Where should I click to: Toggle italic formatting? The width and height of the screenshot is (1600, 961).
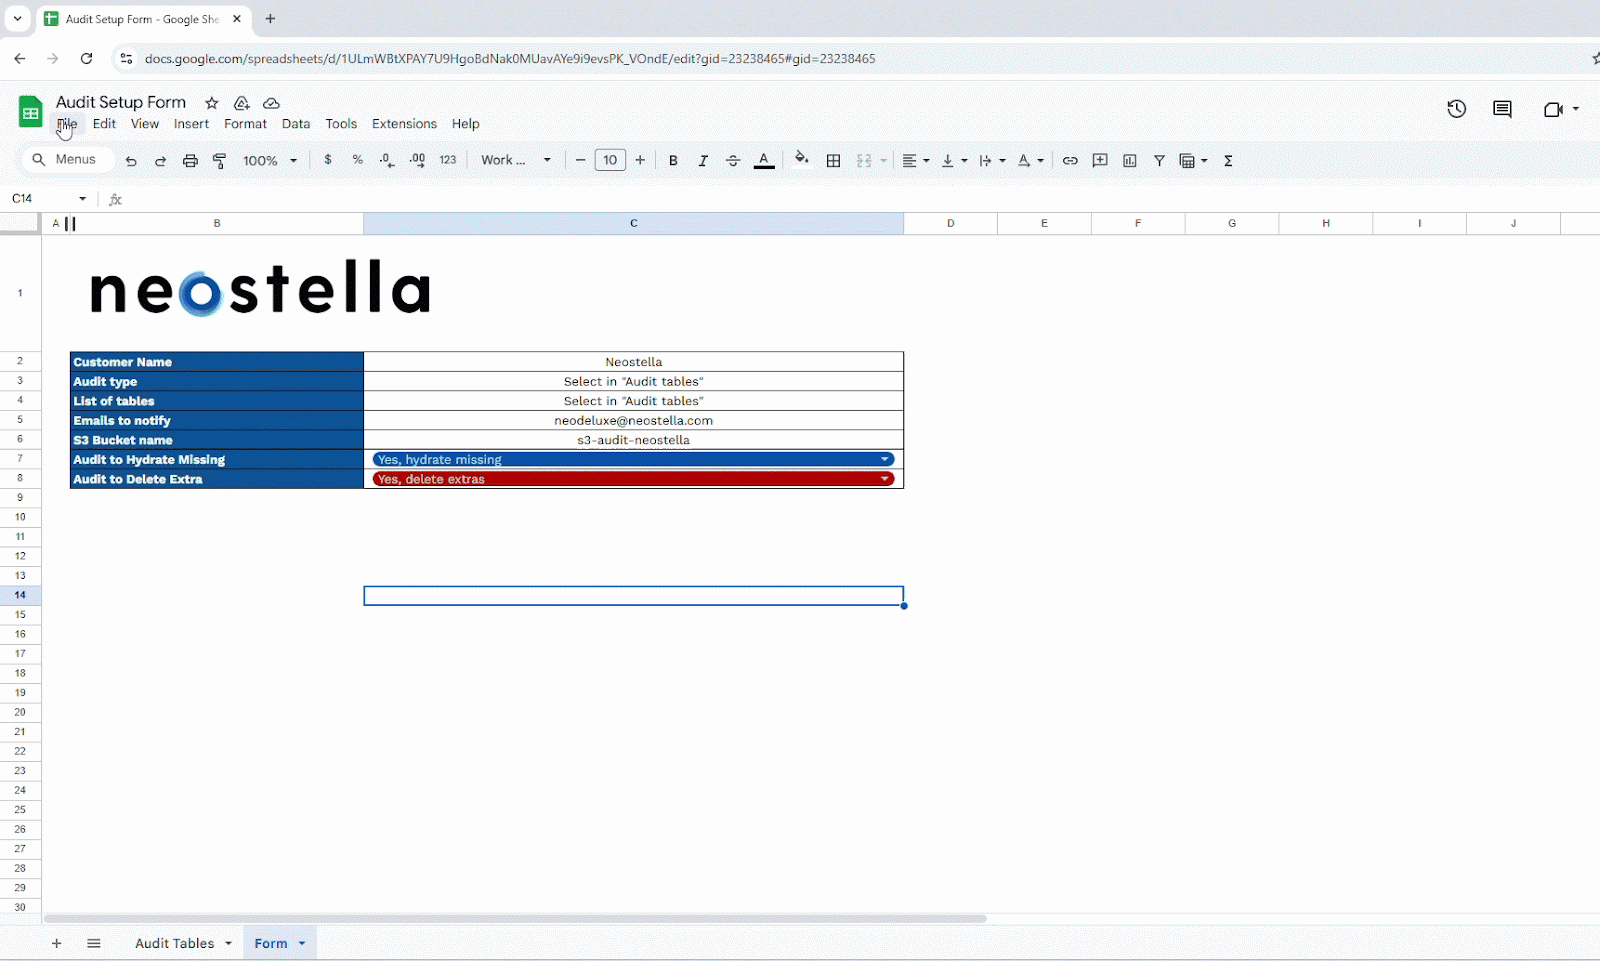[703, 161]
